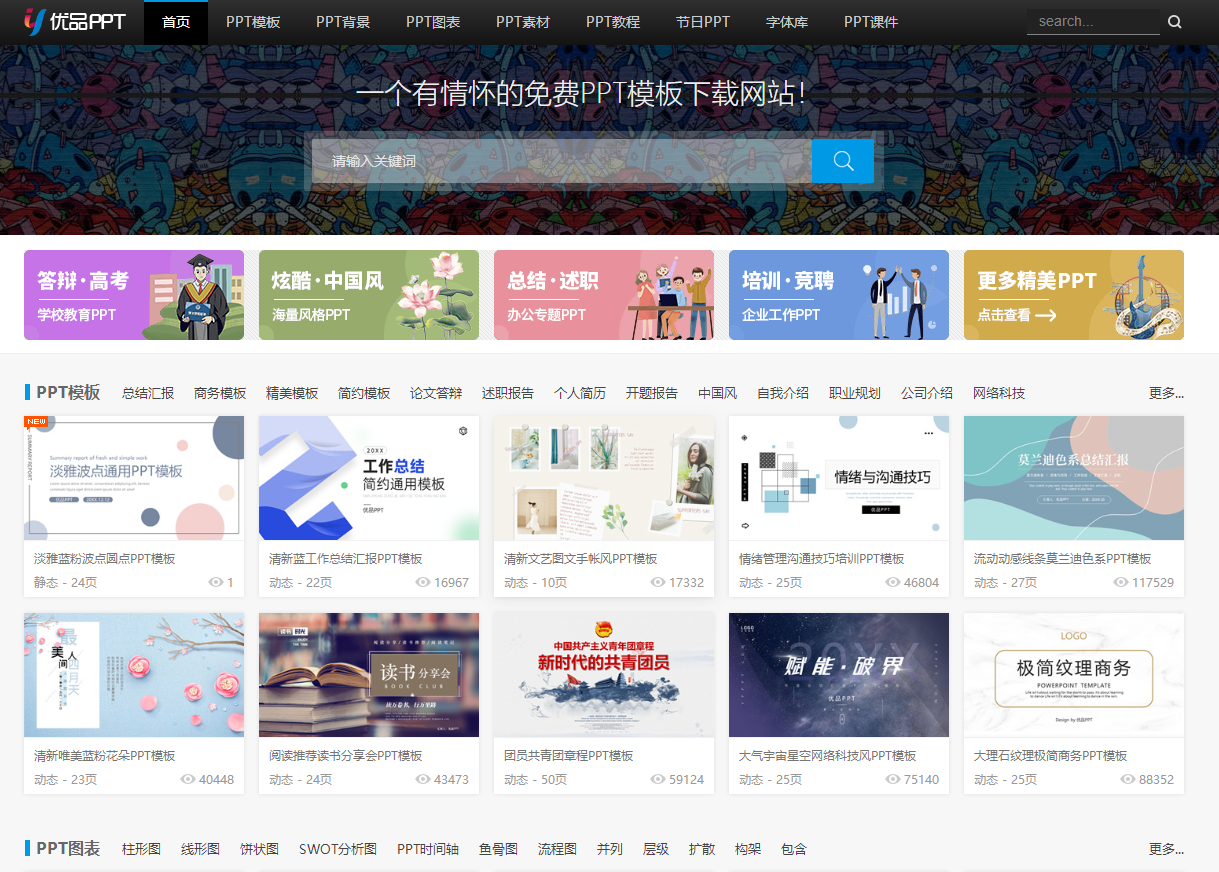Click the magnifier icon in the top search bar
Image resolution: width=1219 pixels, height=872 pixels.
1173,21
